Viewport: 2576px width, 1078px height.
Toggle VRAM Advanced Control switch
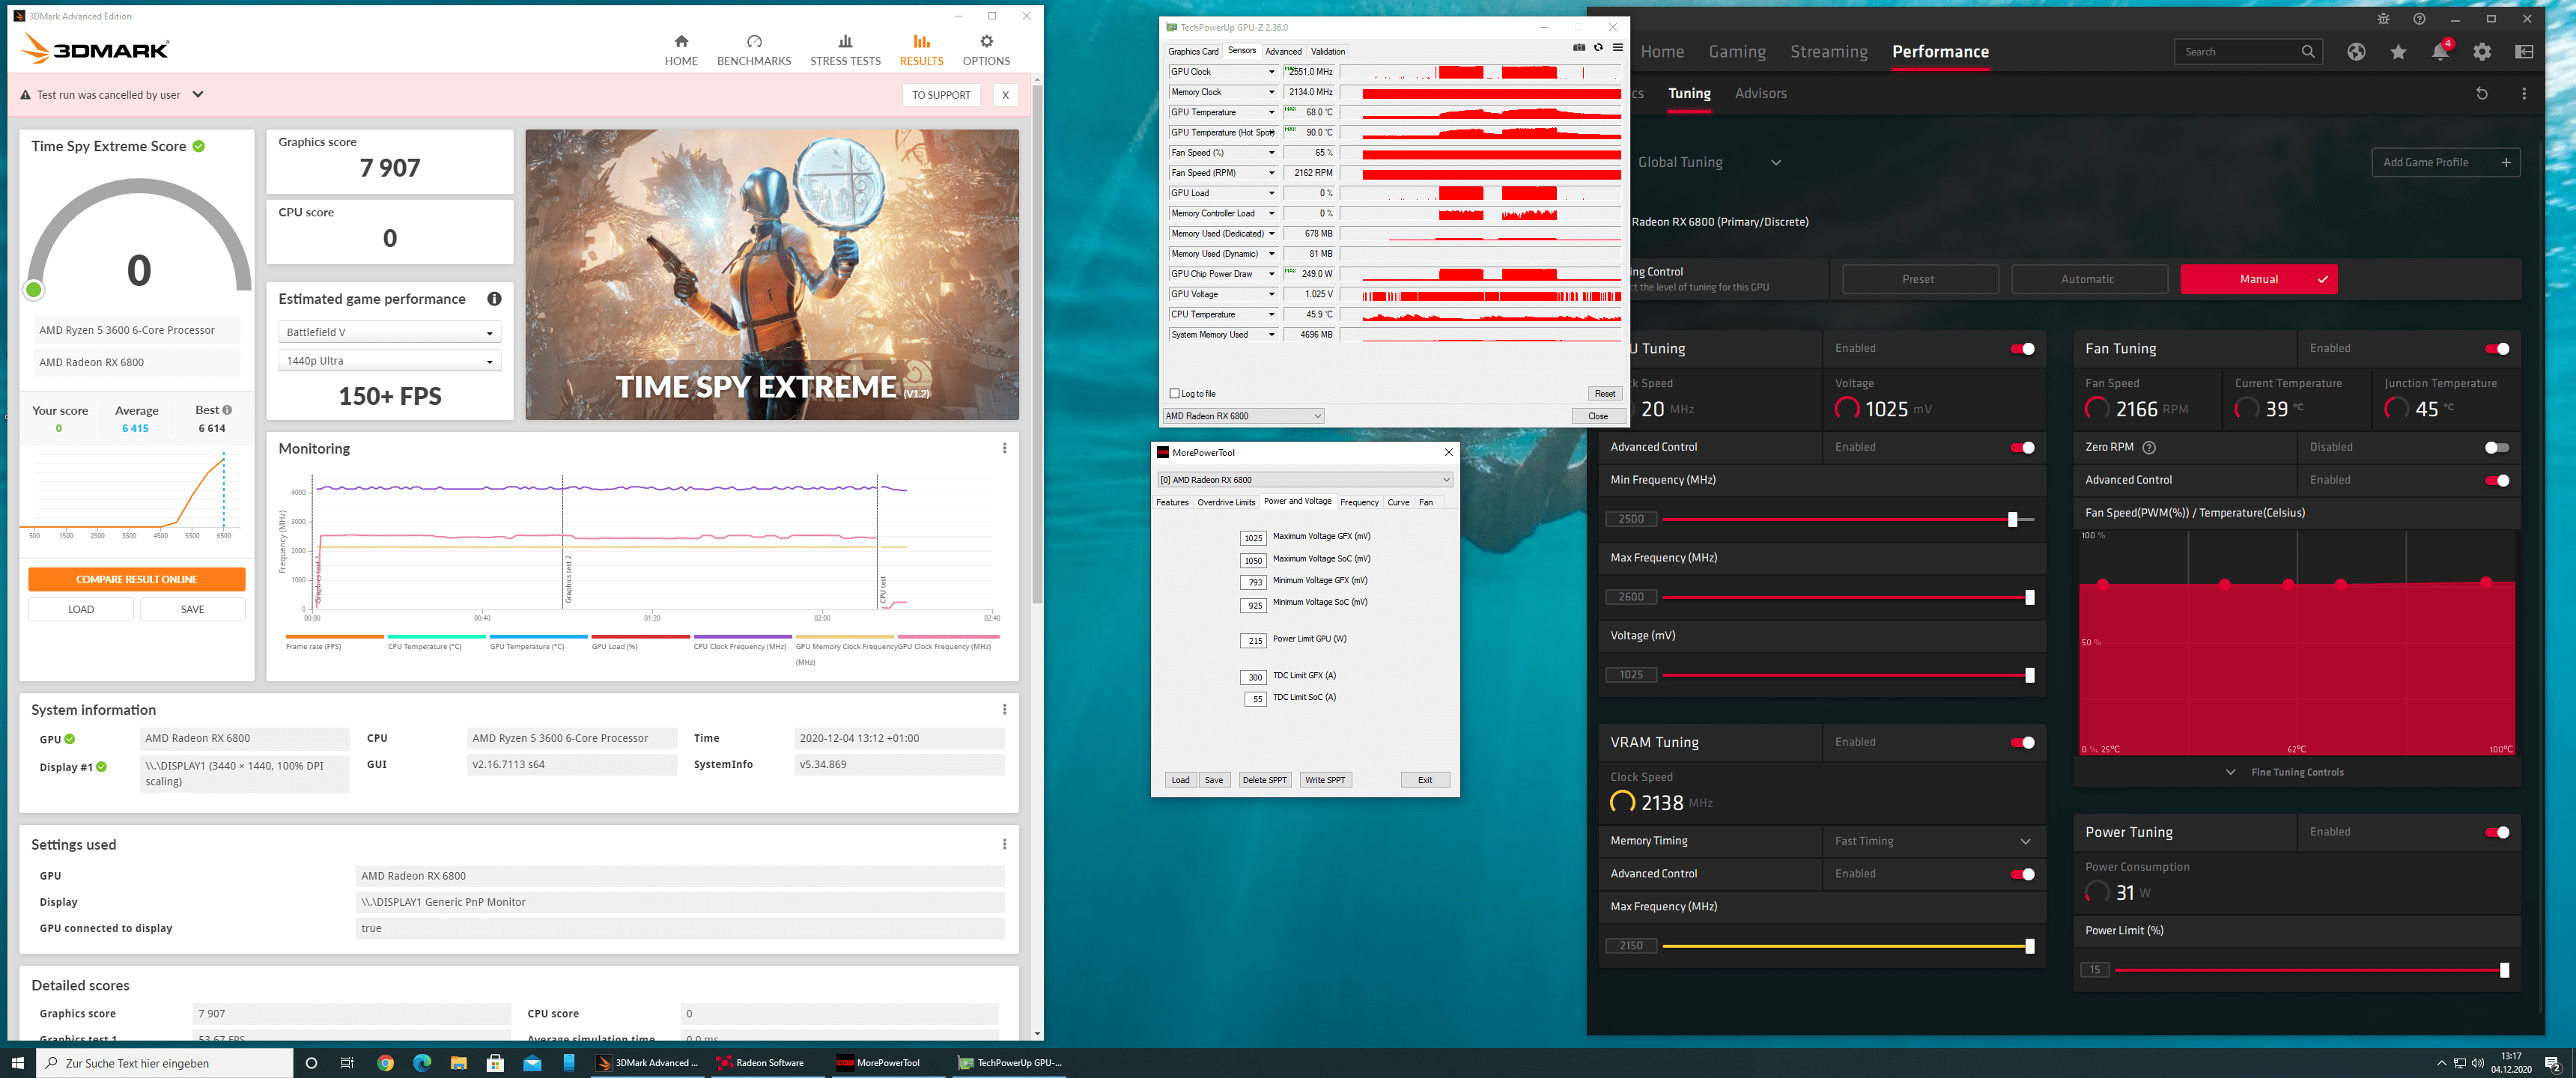(2022, 874)
